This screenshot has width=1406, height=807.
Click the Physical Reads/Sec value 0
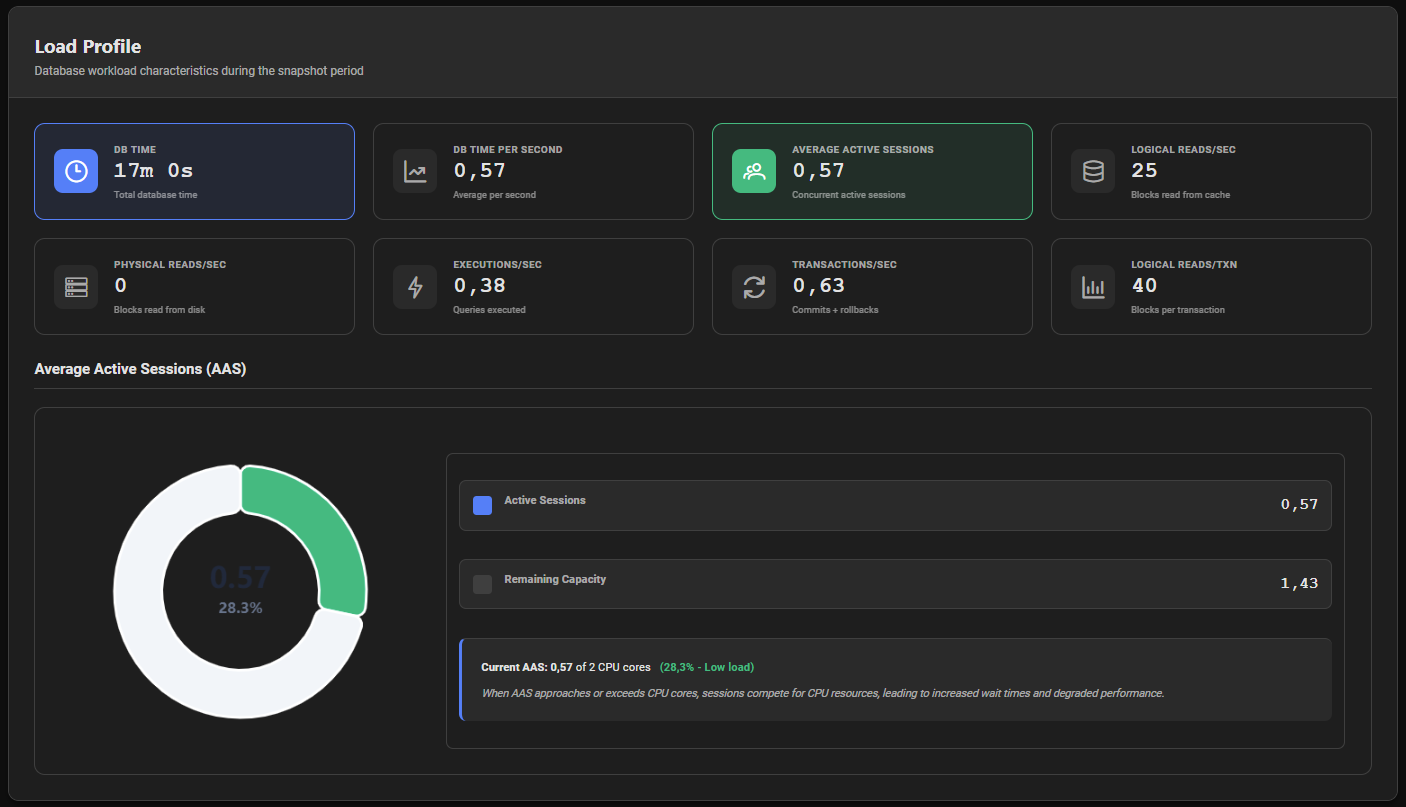click(x=121, y=285)
